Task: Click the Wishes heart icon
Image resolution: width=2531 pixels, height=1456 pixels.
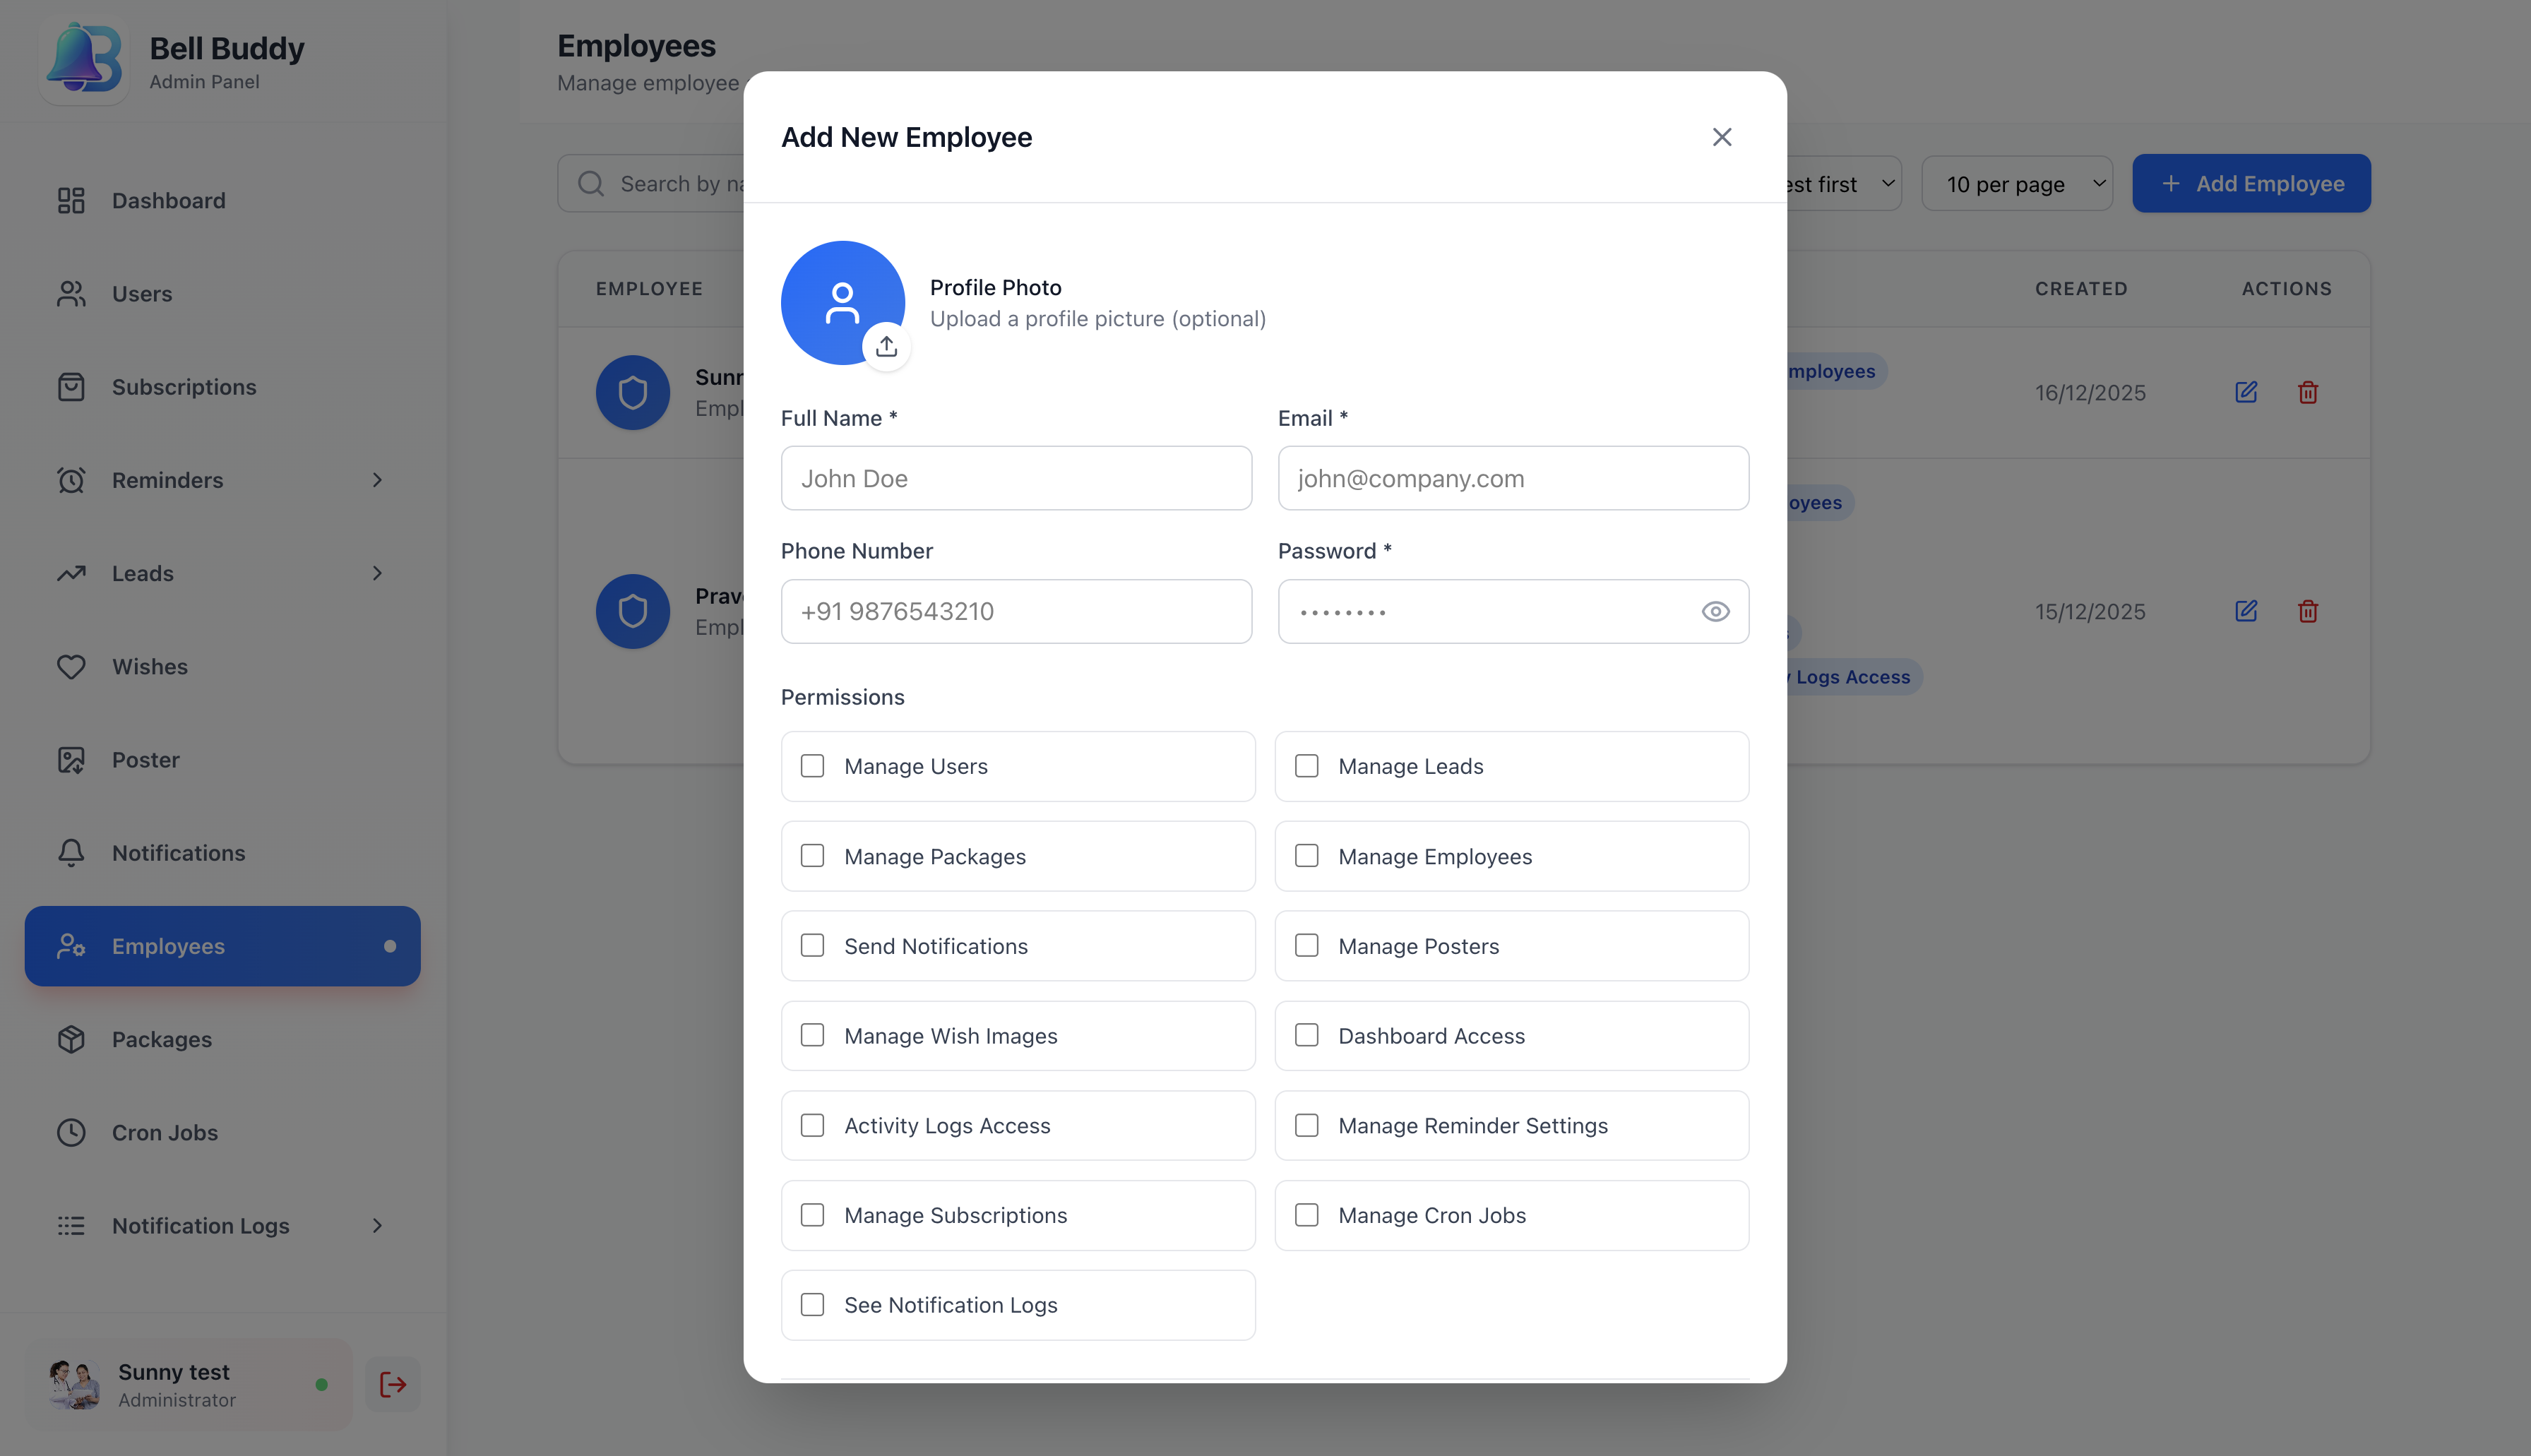Action: click(71, 666)
